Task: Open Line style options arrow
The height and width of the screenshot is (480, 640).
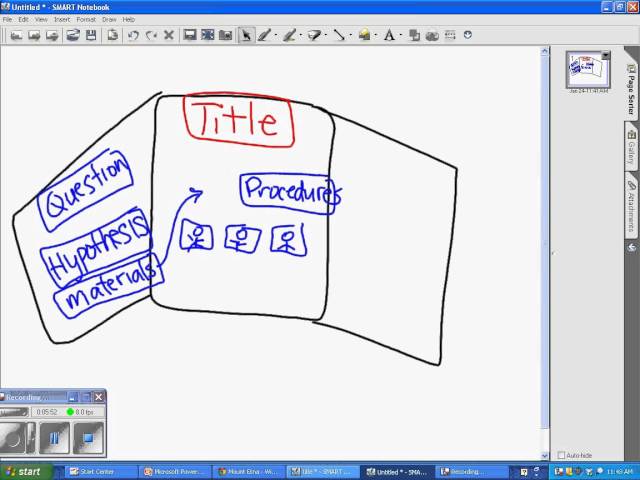Action: (350, 36)
